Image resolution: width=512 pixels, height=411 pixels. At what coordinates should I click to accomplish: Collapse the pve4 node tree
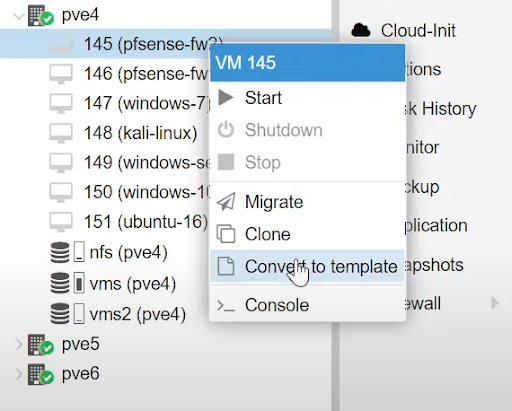tap(19, 16)
